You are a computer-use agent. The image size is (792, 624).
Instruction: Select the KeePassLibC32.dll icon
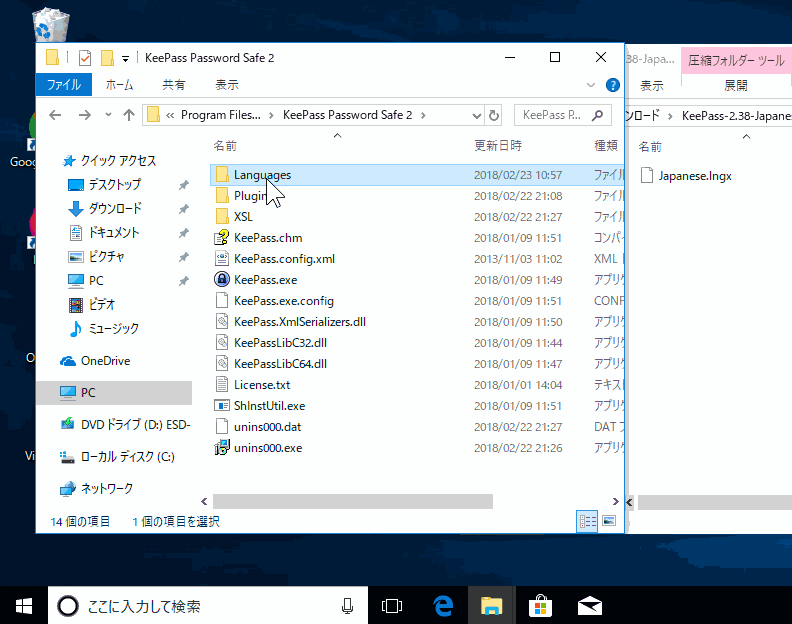(222, 343)
